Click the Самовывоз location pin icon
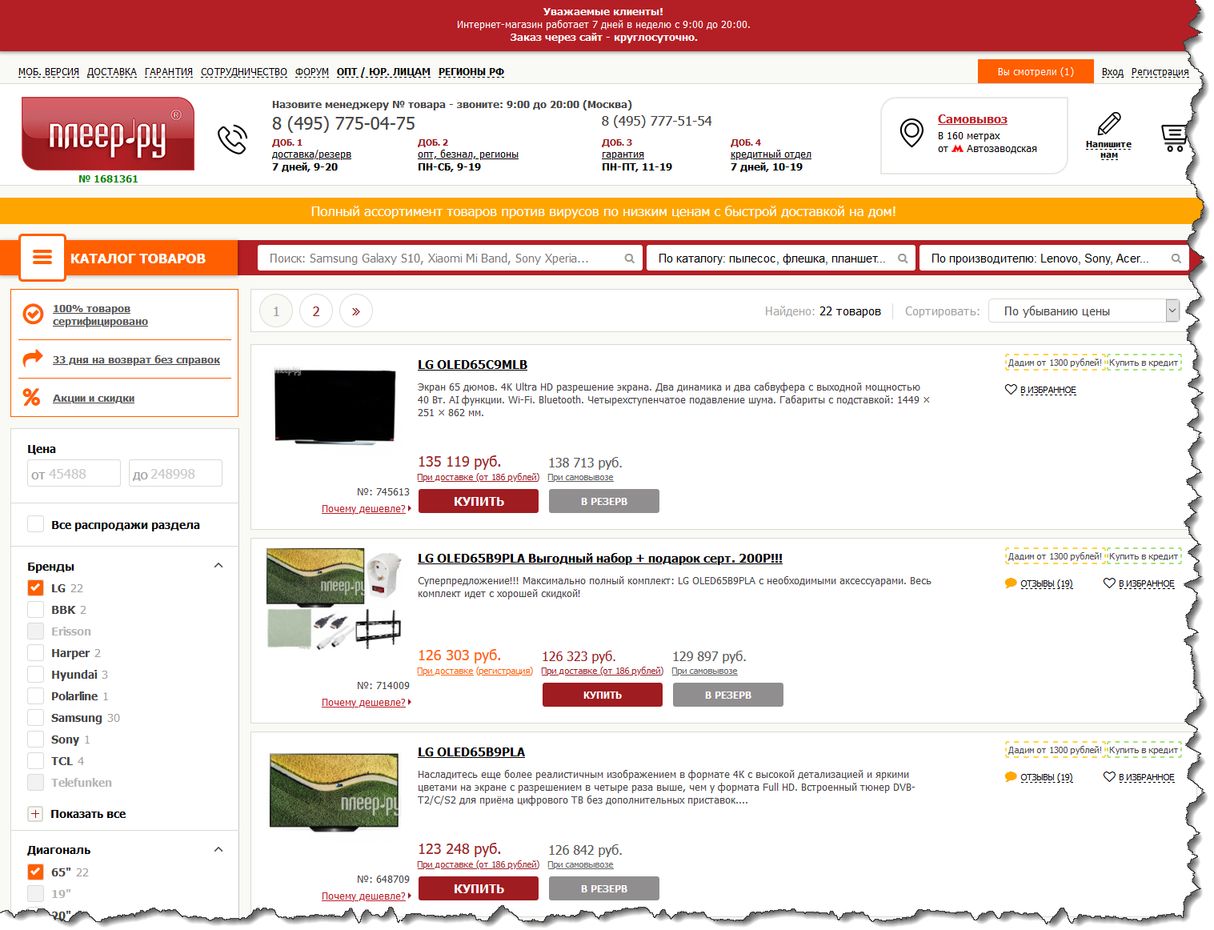The height and width of the screenshot is (930, 1214). [911, 133]
